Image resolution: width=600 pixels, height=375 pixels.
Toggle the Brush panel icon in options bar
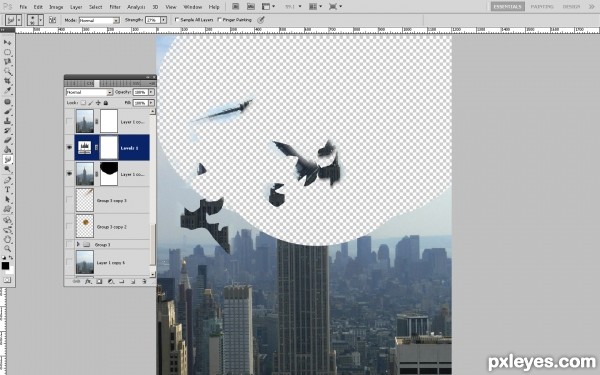coord(52,20)
